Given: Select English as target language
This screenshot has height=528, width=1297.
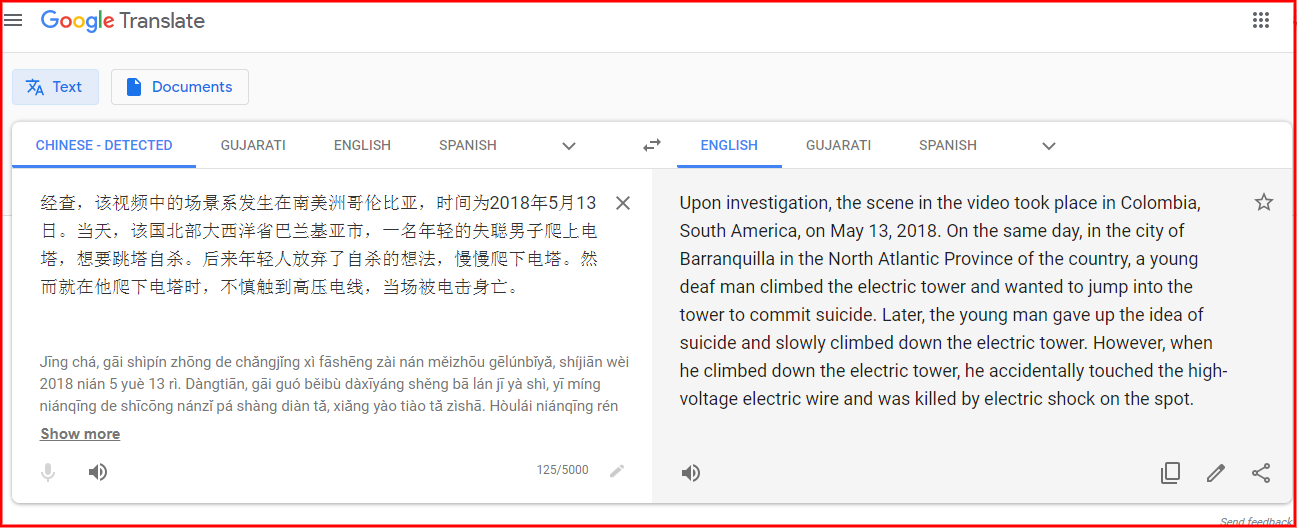Looking at the screenshot, I should tap(729, 145).
